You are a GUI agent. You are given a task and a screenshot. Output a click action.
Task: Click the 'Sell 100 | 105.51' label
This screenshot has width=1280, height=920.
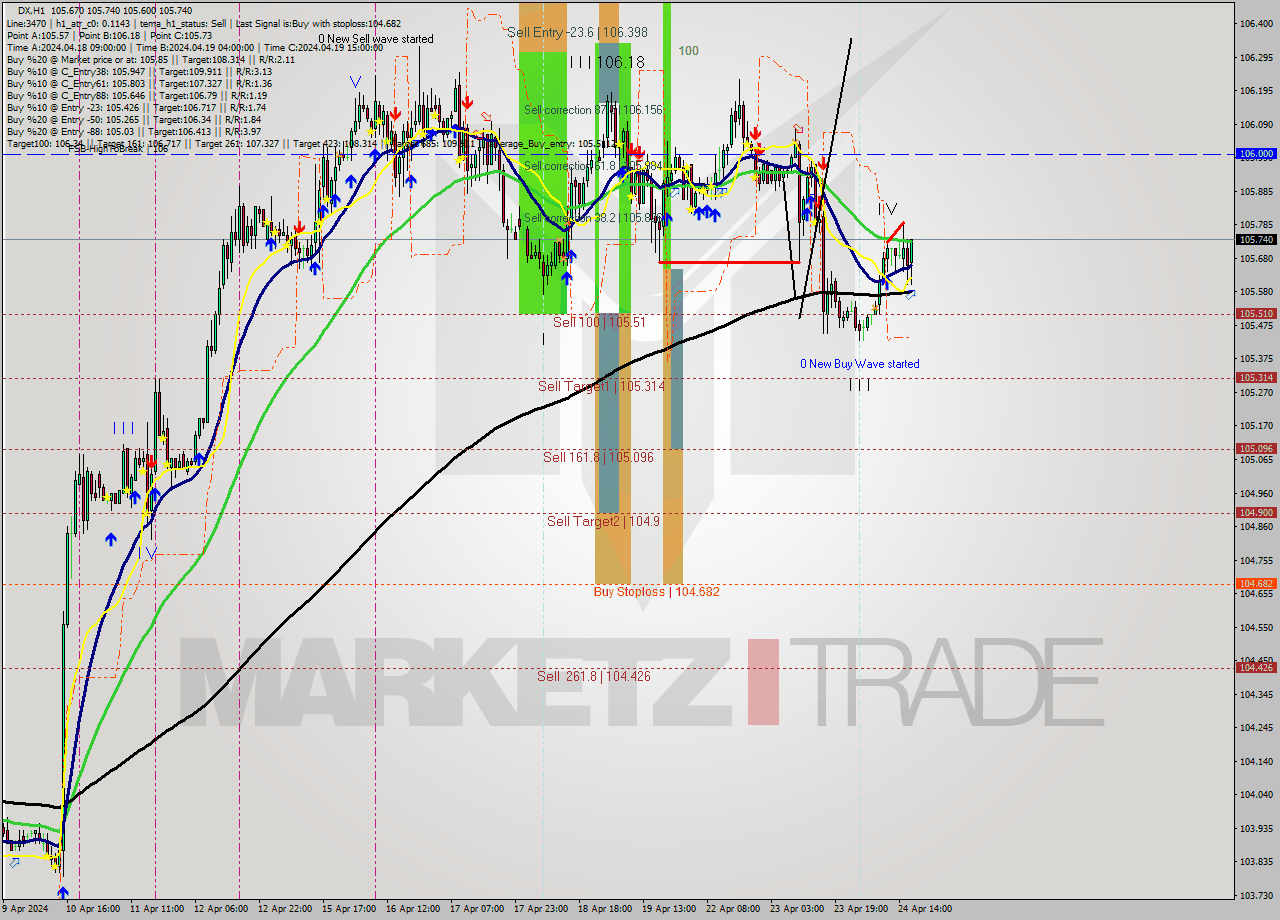599,322
